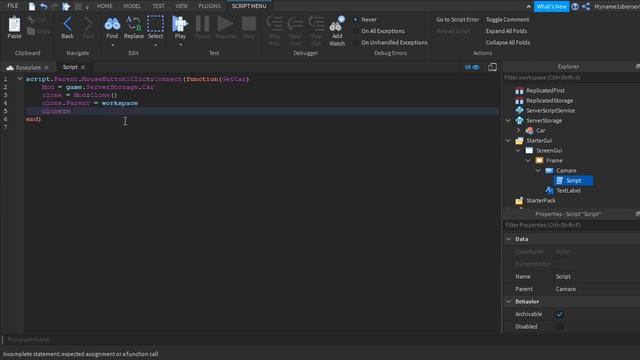Close the Script editor tab
The width and height of the screenshot is (640, 360).
click(83, 67)
